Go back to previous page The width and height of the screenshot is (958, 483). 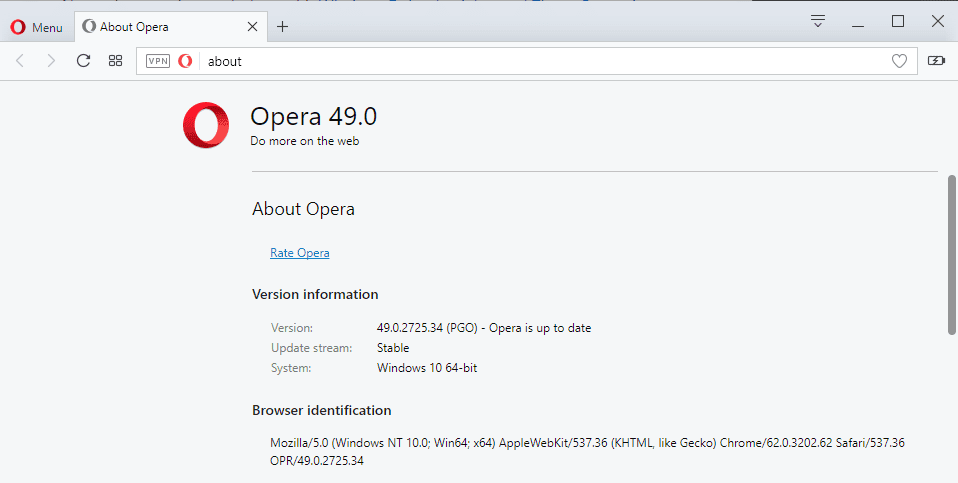20,61
